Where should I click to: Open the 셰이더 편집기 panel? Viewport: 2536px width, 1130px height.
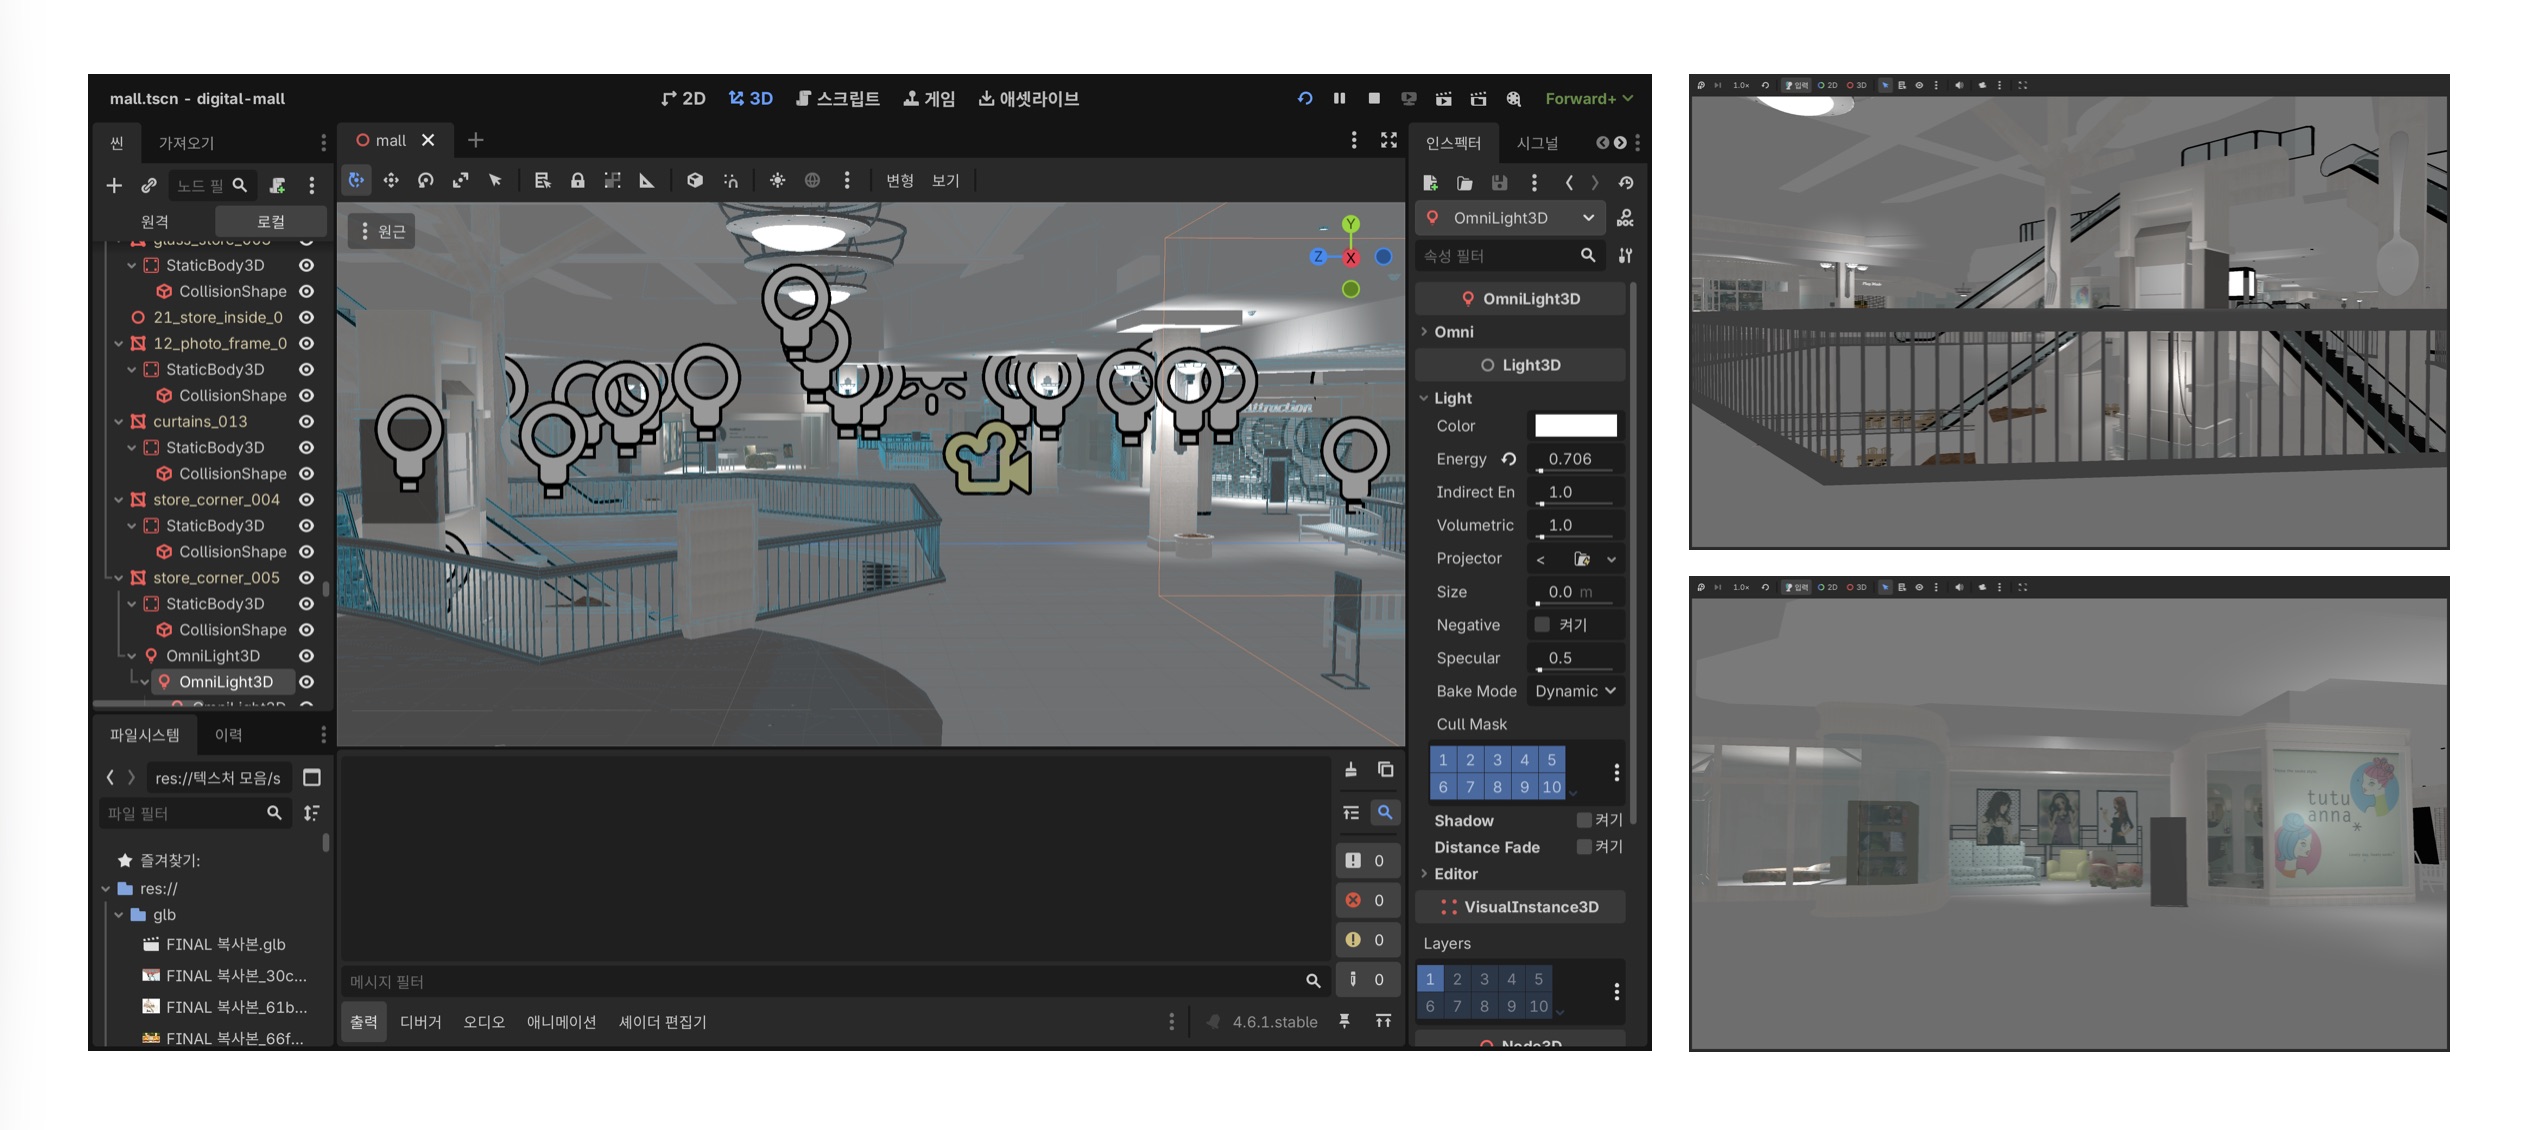pyautogui.click(x=663, y=1022)
